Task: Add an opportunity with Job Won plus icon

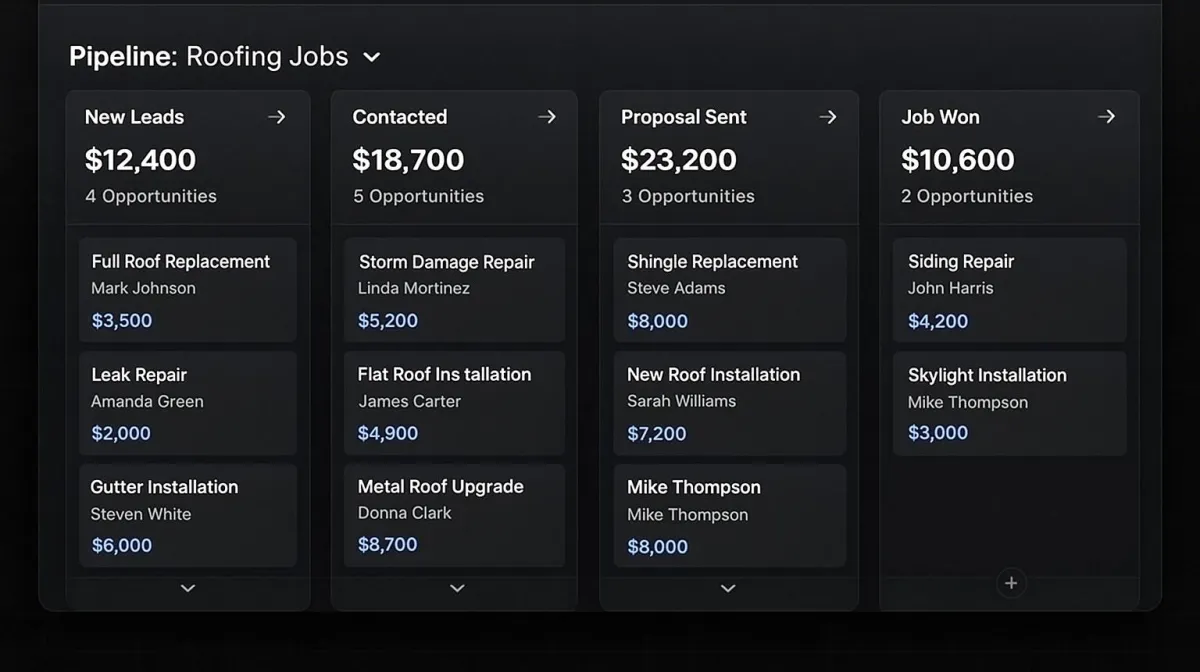Action: (x=1011, y=583)
